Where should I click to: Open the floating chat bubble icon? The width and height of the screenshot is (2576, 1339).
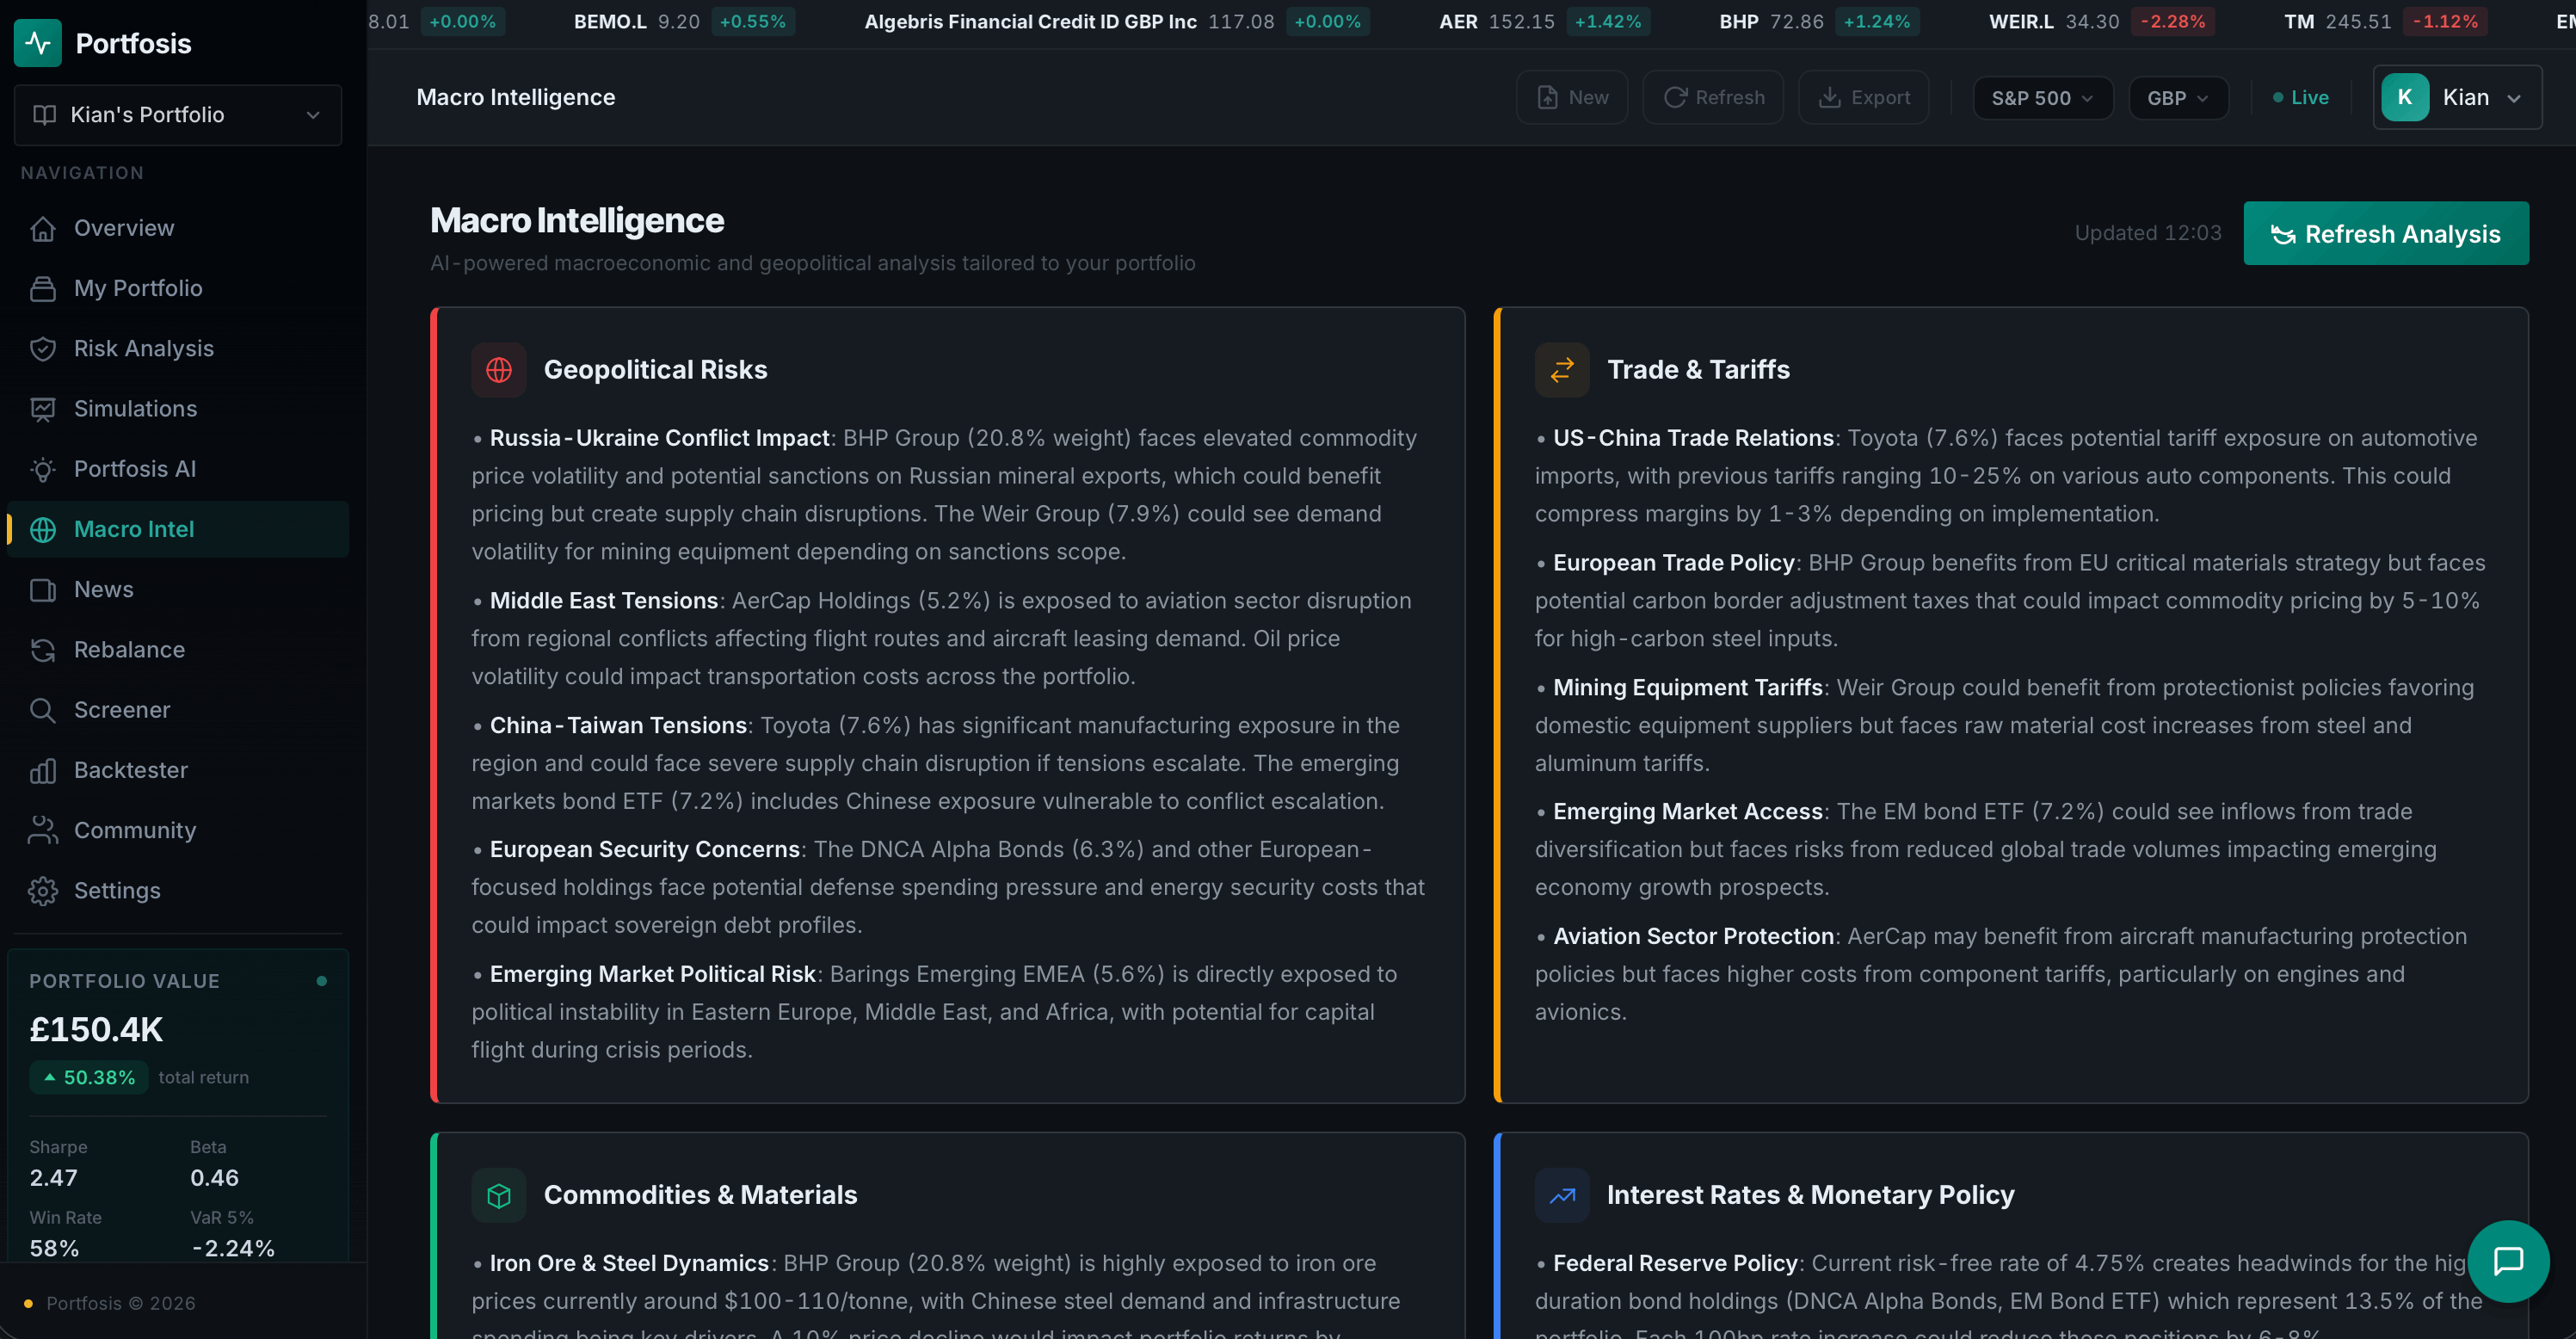point(2507,1261)
